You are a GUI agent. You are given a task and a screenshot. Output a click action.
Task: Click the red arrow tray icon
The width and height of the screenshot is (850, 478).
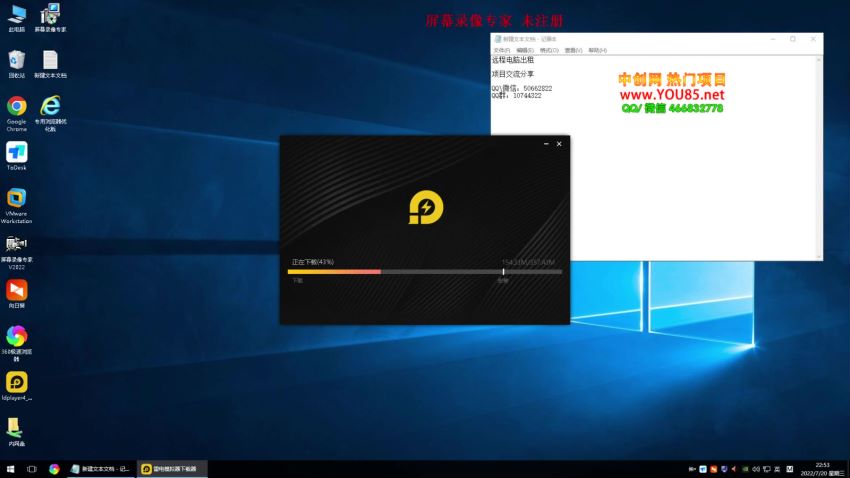pos(734,469)
